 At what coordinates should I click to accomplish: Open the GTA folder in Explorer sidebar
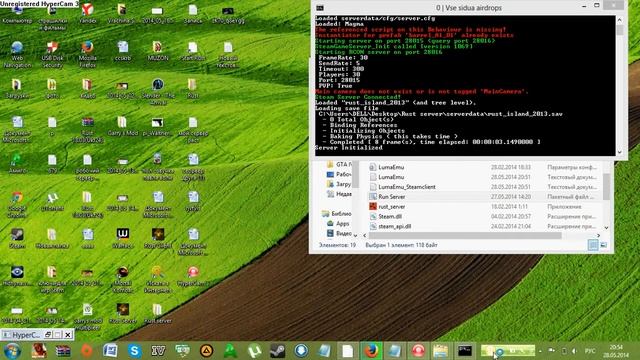point(340,164)
